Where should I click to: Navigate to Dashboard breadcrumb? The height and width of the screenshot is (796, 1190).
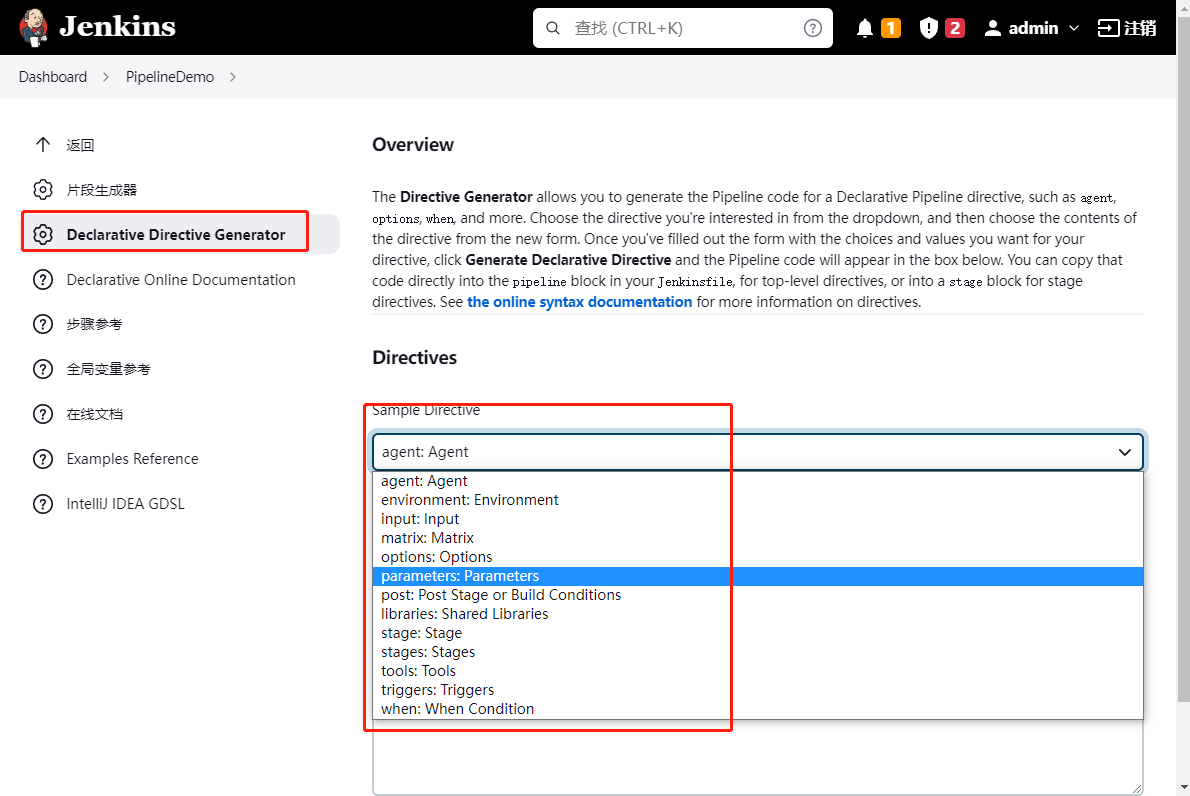point(52,76)
